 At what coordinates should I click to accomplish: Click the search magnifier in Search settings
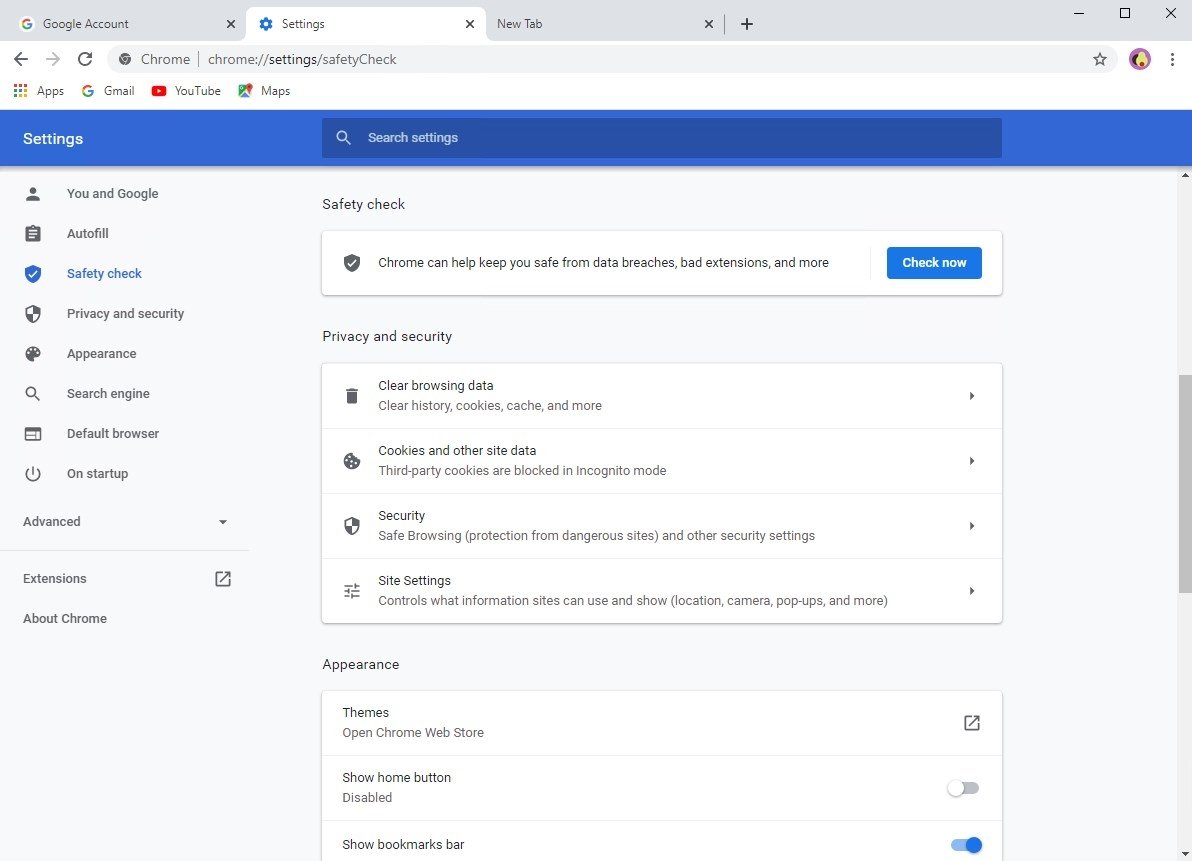click(344, 138)
